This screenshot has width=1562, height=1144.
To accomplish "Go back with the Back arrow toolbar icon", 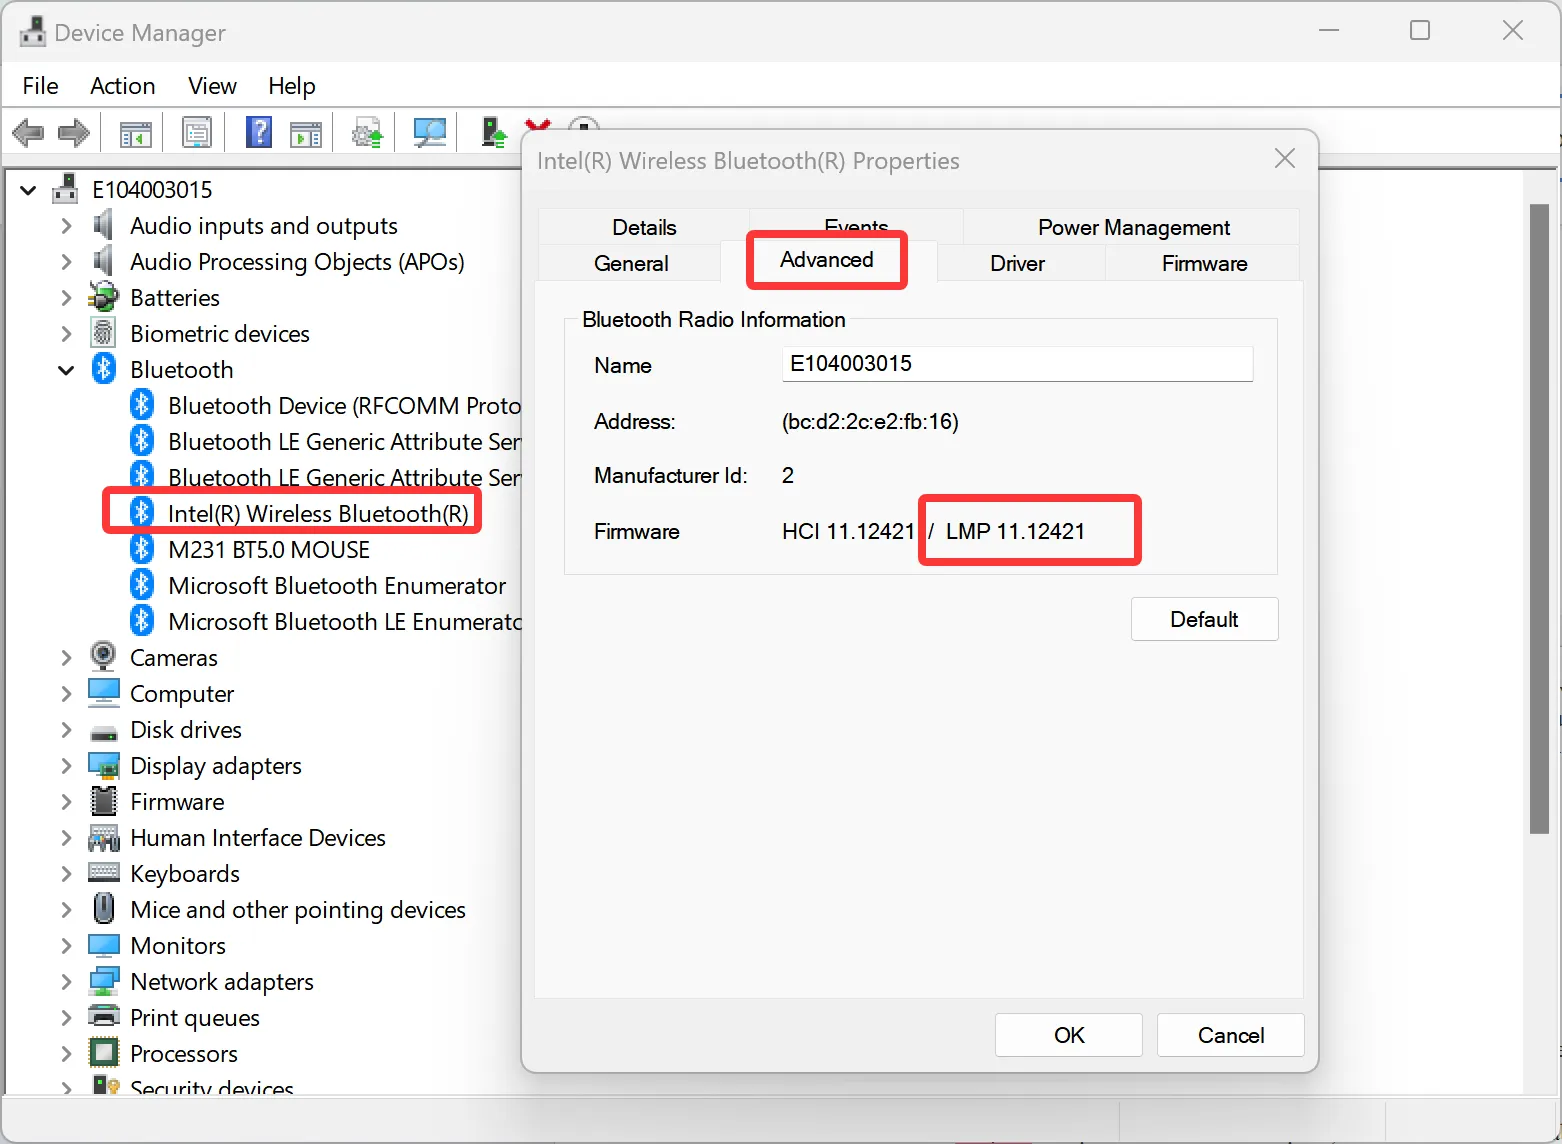I will [x=28, y=132].
